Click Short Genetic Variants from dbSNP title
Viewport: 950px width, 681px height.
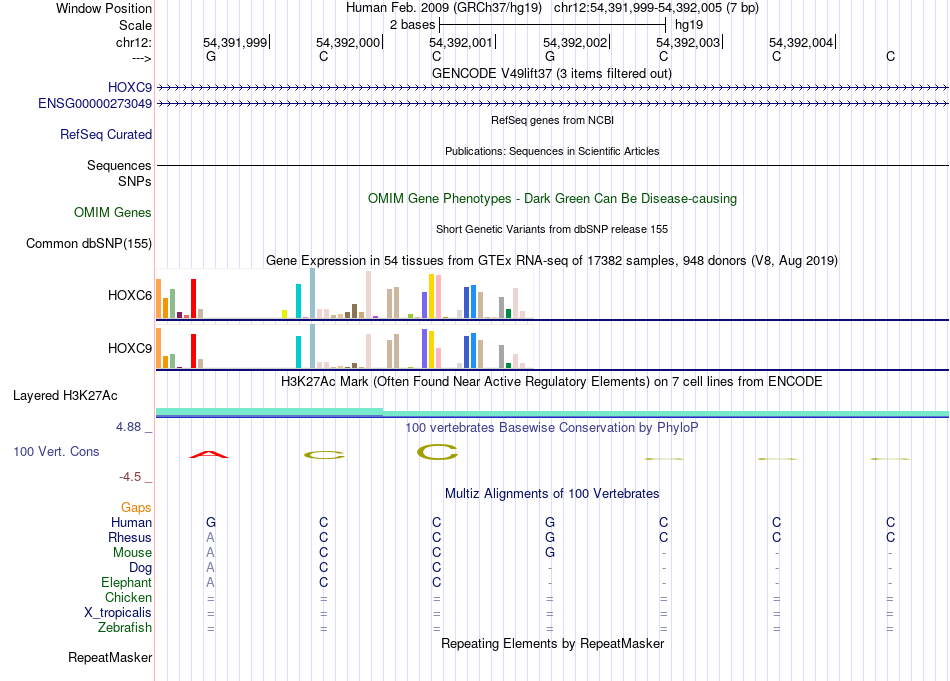[552, 229]
